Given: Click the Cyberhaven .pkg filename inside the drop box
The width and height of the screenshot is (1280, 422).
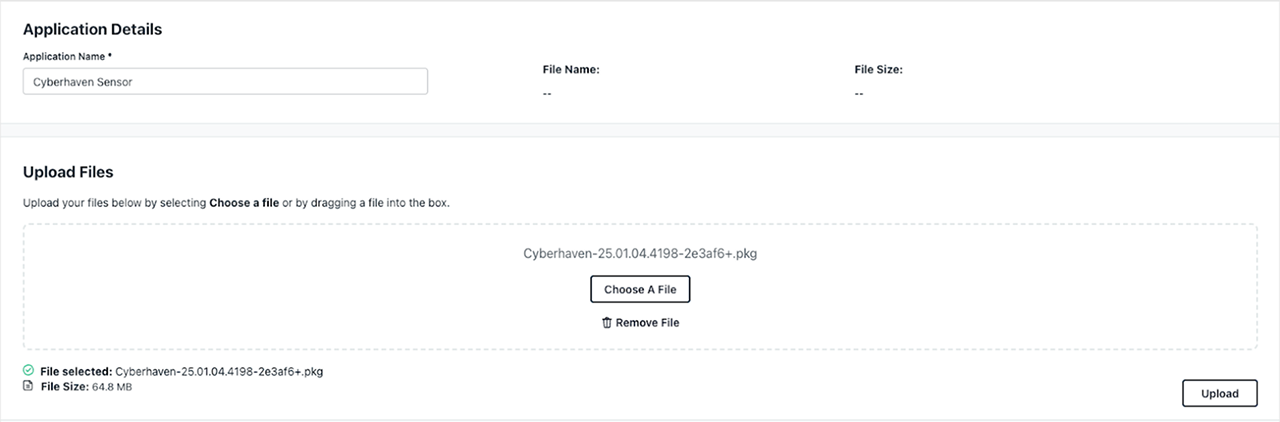Looking at the screenshot, I should [x=640, y=254].
